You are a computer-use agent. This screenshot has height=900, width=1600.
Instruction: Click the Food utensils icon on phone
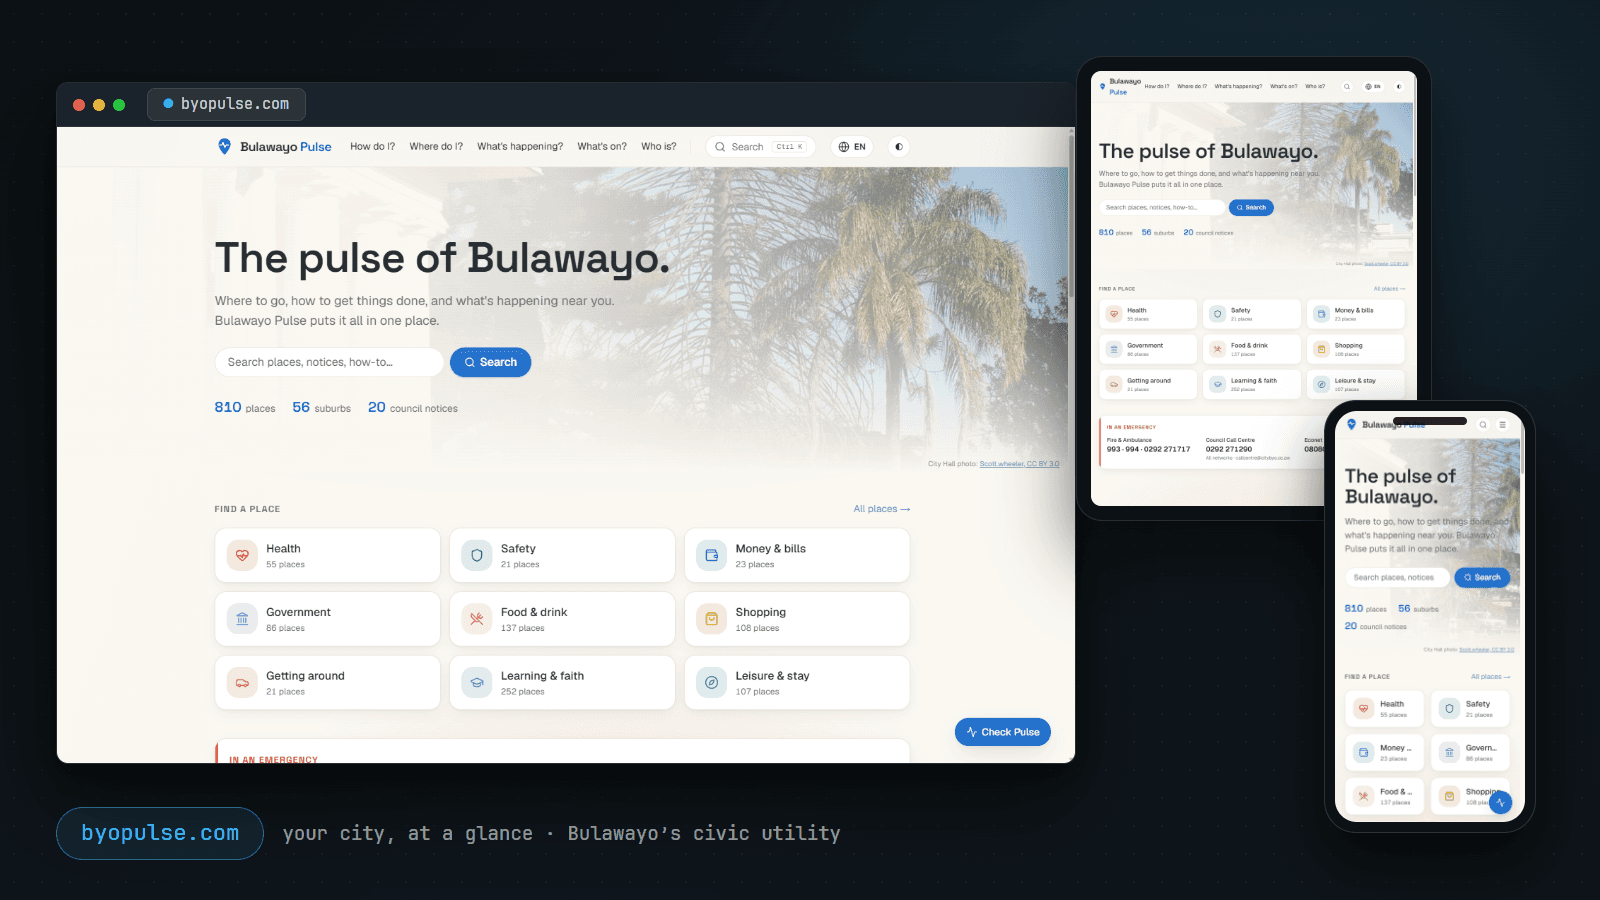coord(1363,796)
